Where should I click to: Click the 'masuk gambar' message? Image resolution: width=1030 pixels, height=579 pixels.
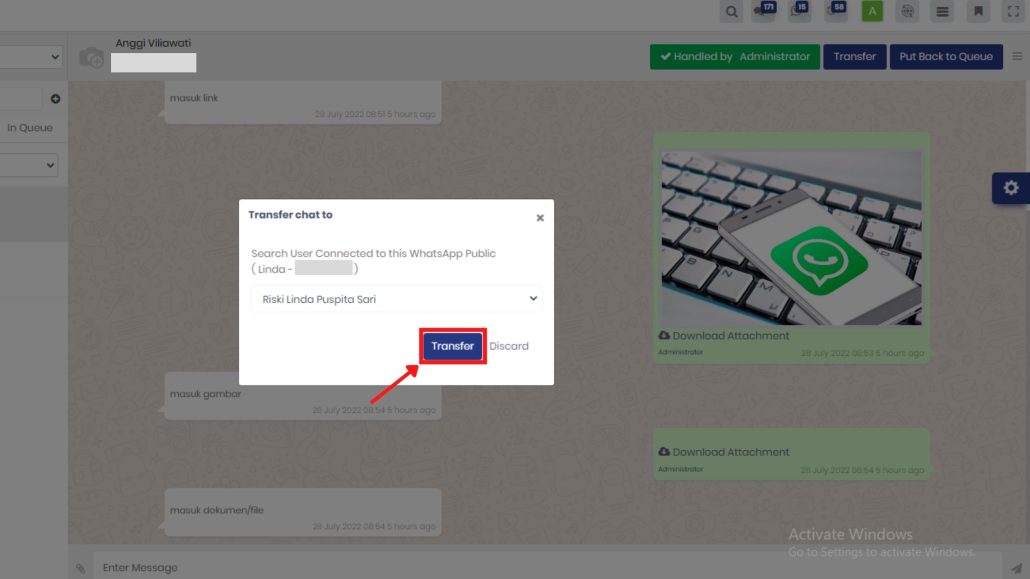302,398
